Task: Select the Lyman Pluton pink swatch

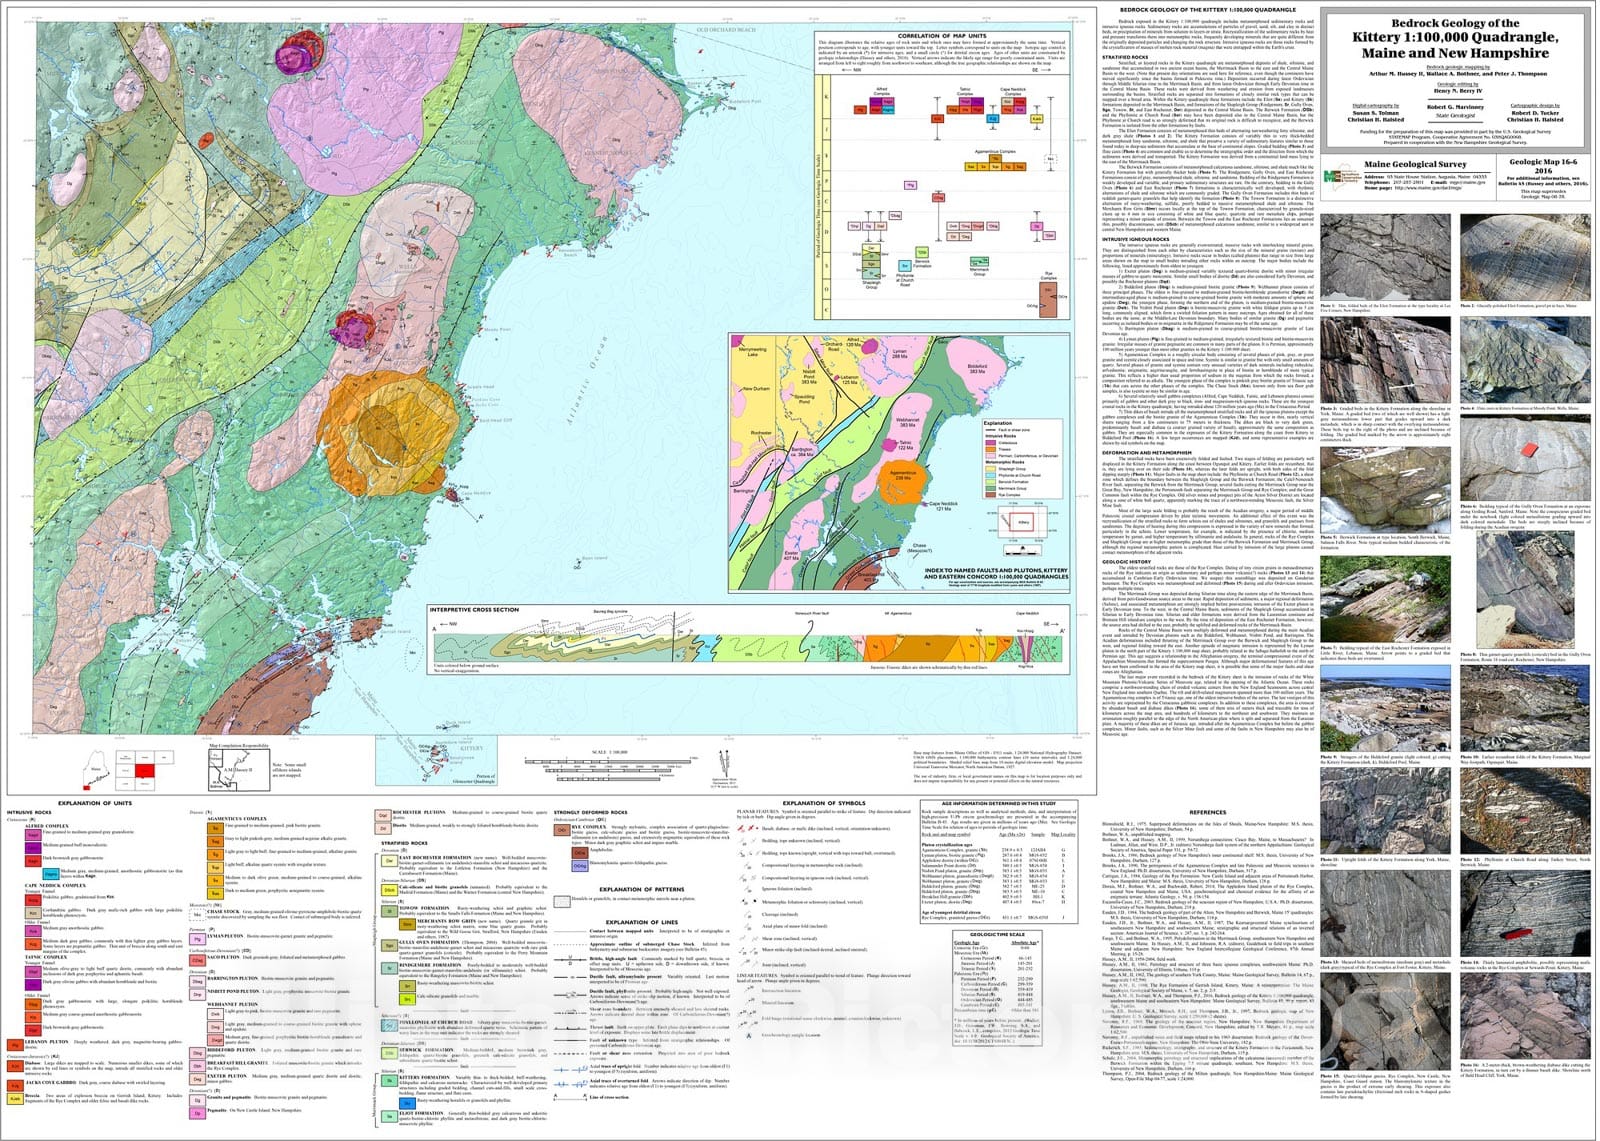Action: click(x=198, y=939)
